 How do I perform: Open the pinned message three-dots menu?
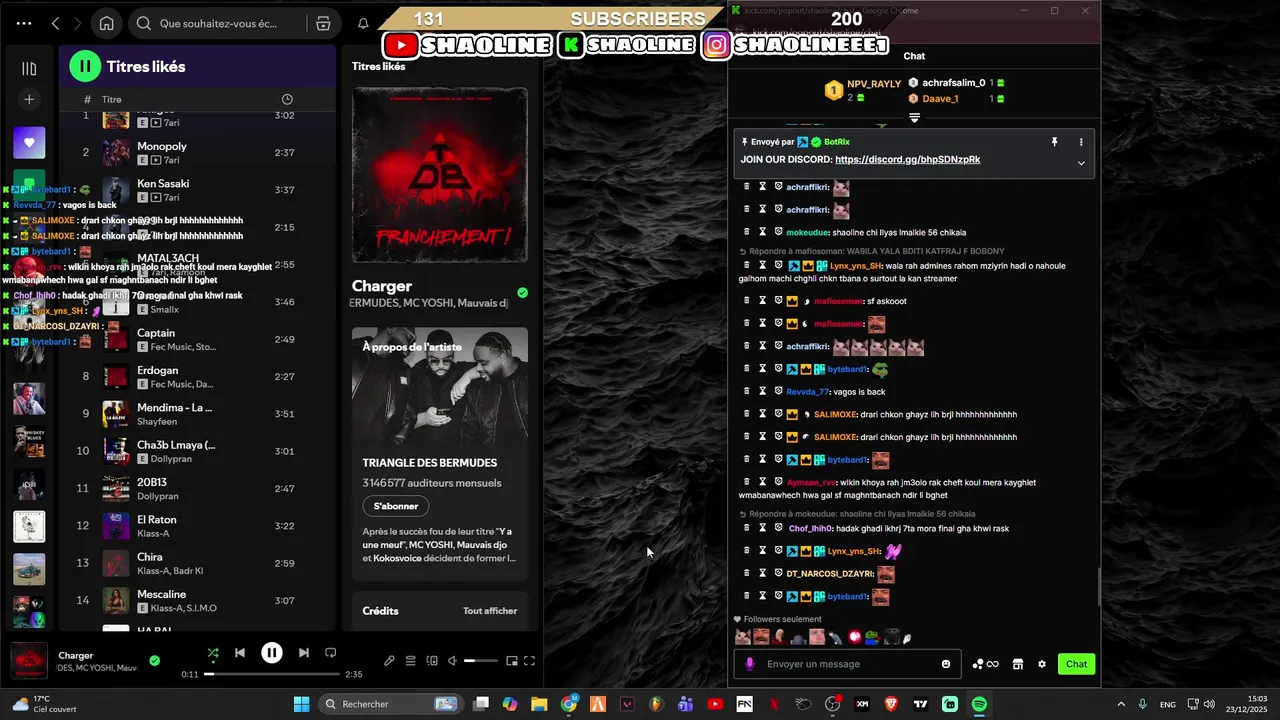(x=1081, y=143)
